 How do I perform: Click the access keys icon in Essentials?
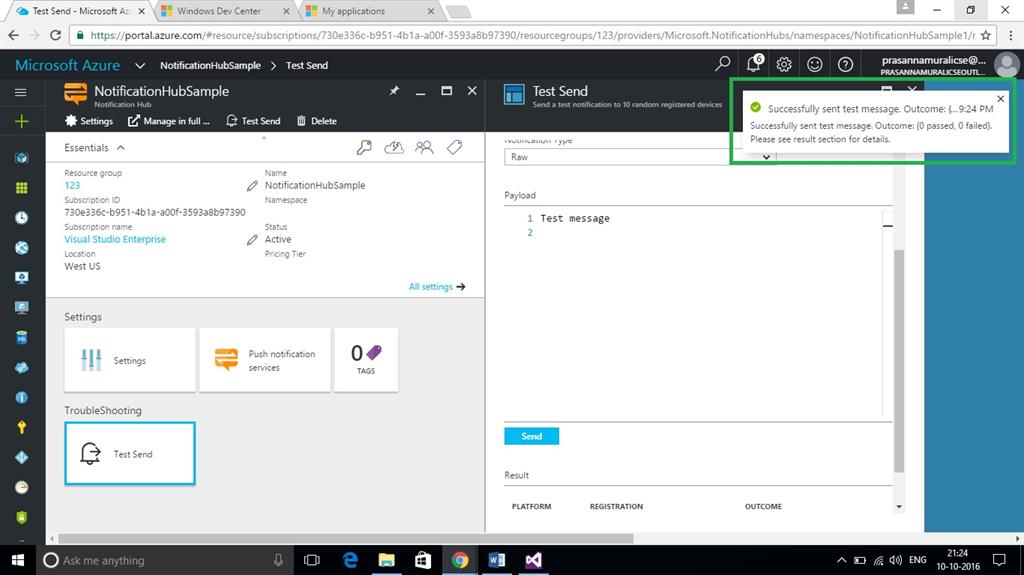(364, 148)
